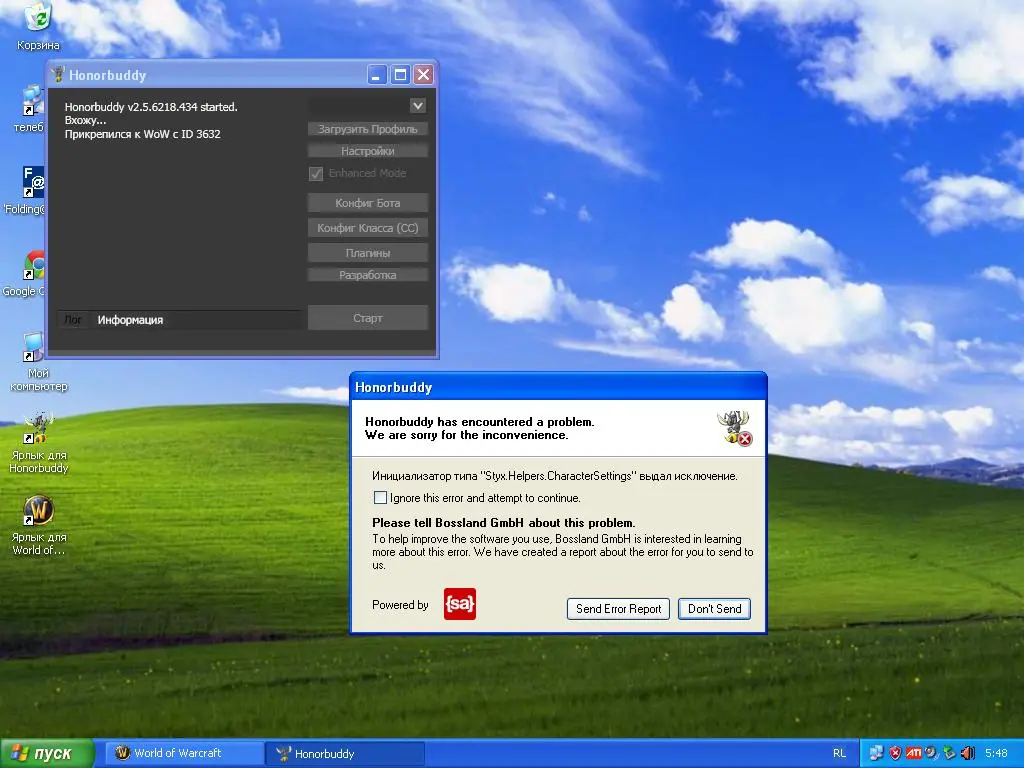Open the volume speaker tray icon
Viewport: 1024px width, 768px height.
point(967,753)
